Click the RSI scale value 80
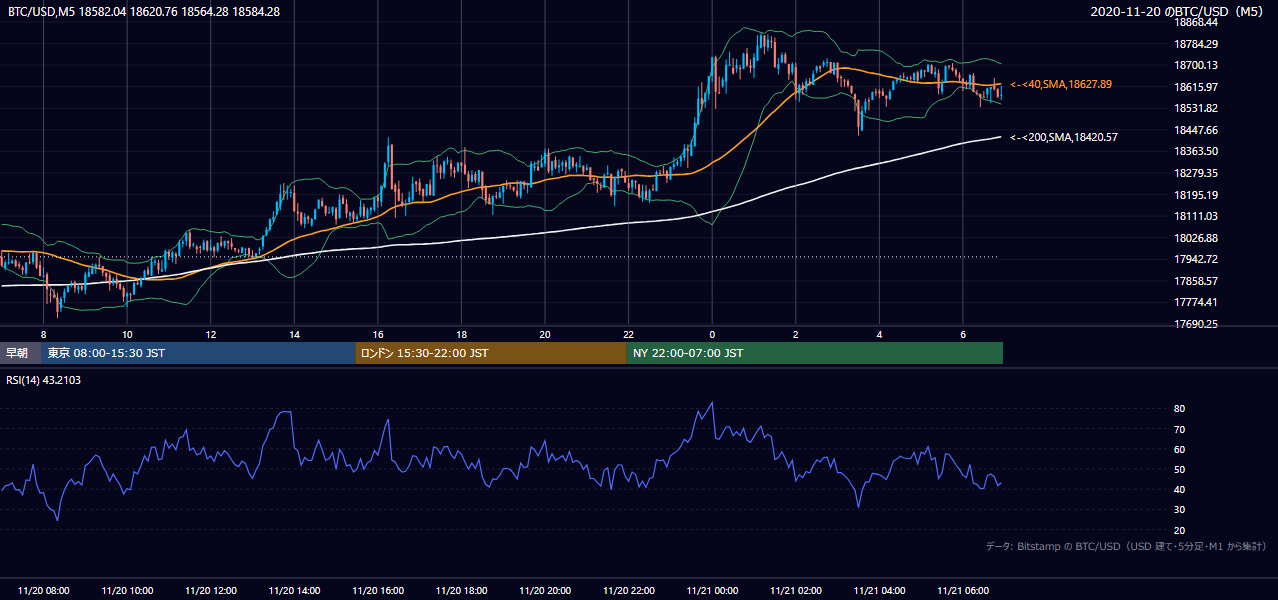1278x600 pixels. click(x=1180, y=409)
